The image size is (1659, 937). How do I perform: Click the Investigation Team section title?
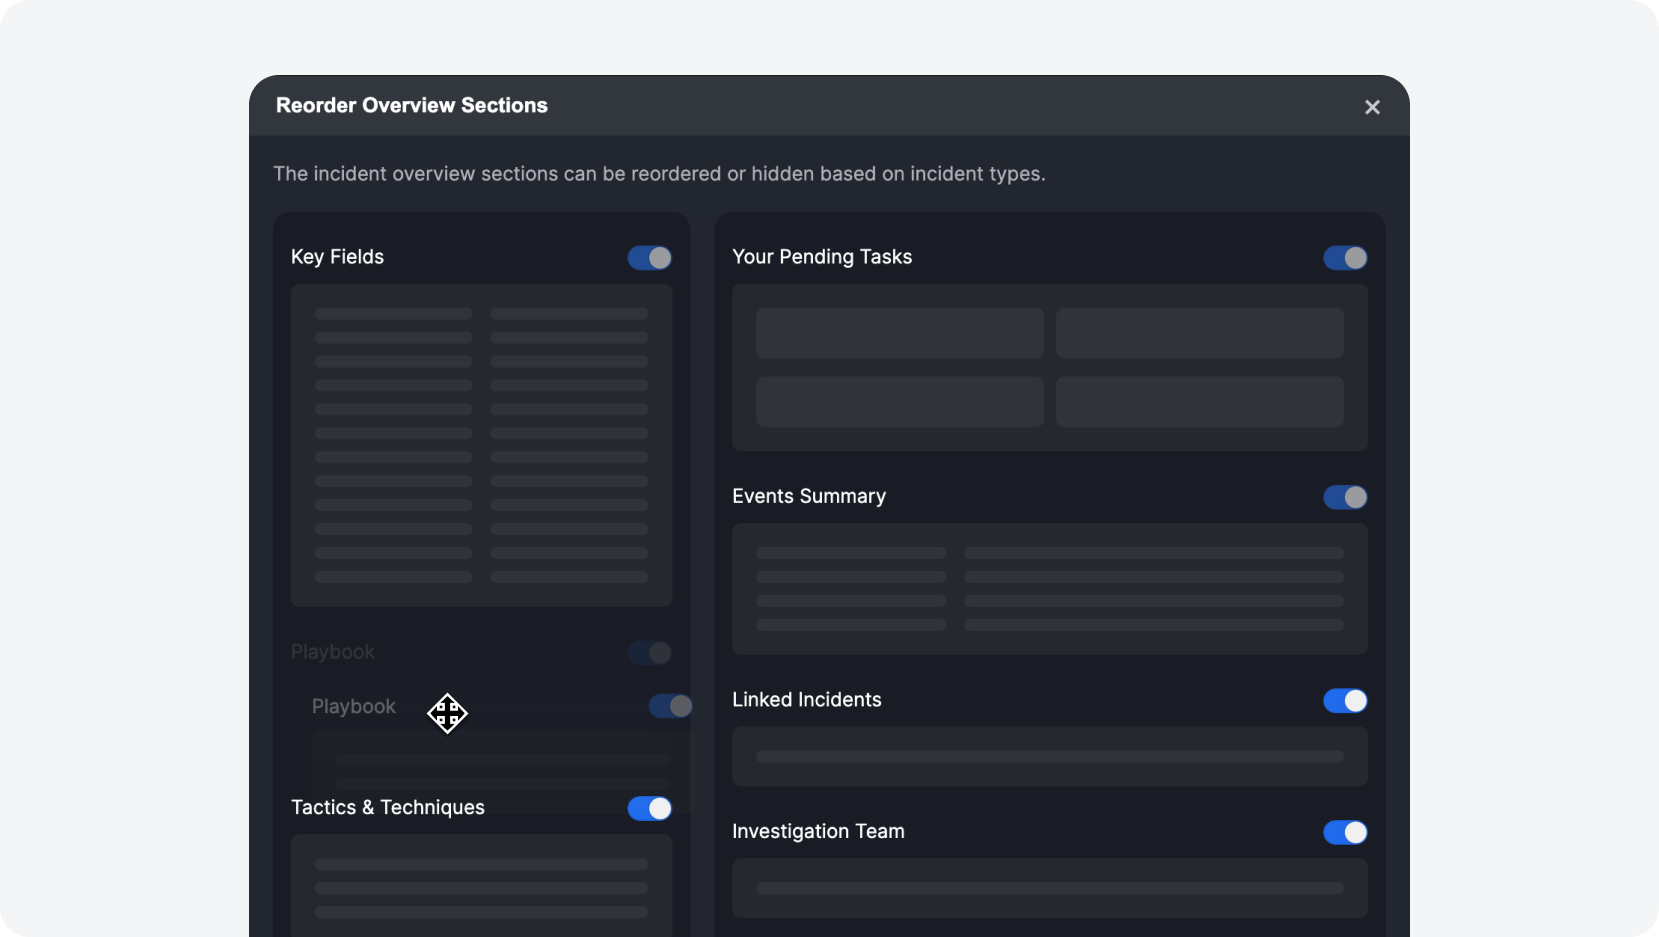(818, 831)
